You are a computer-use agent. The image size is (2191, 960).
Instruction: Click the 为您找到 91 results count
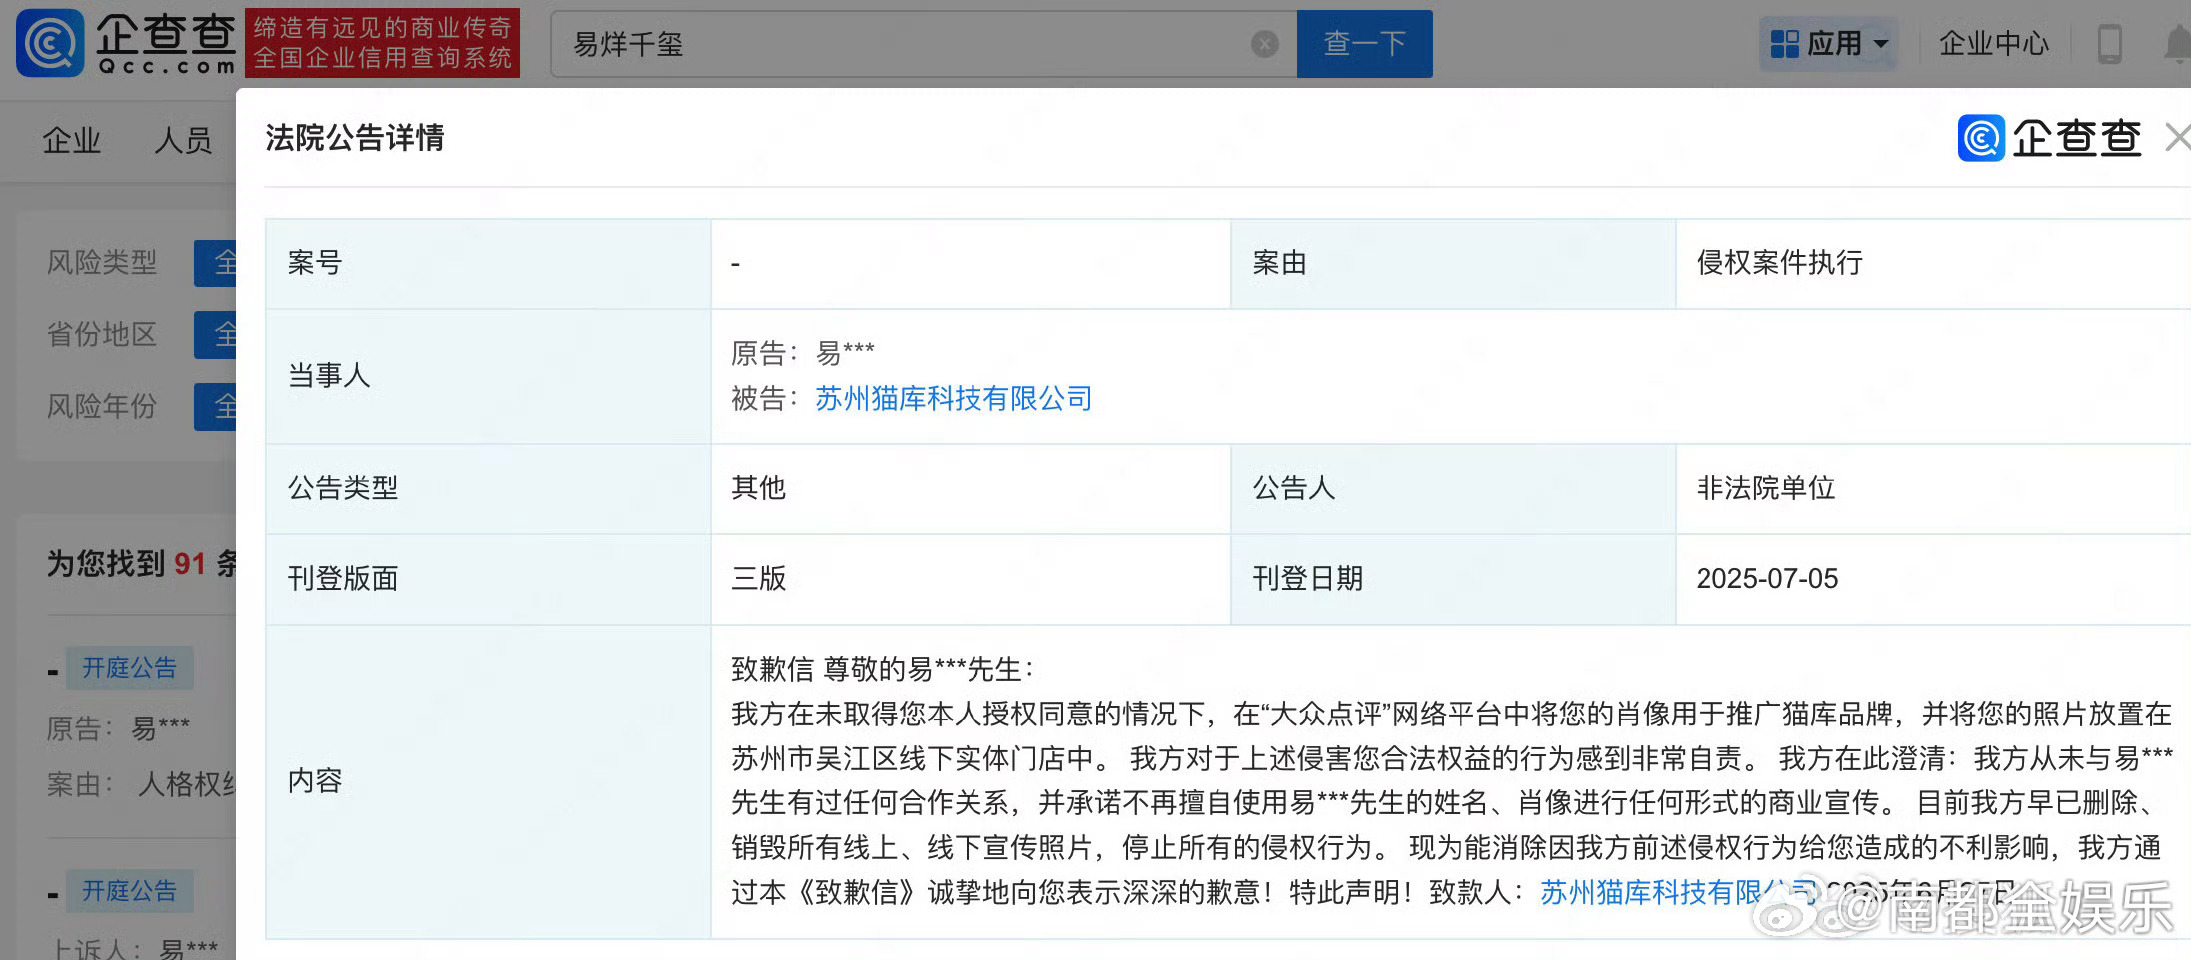142,564
